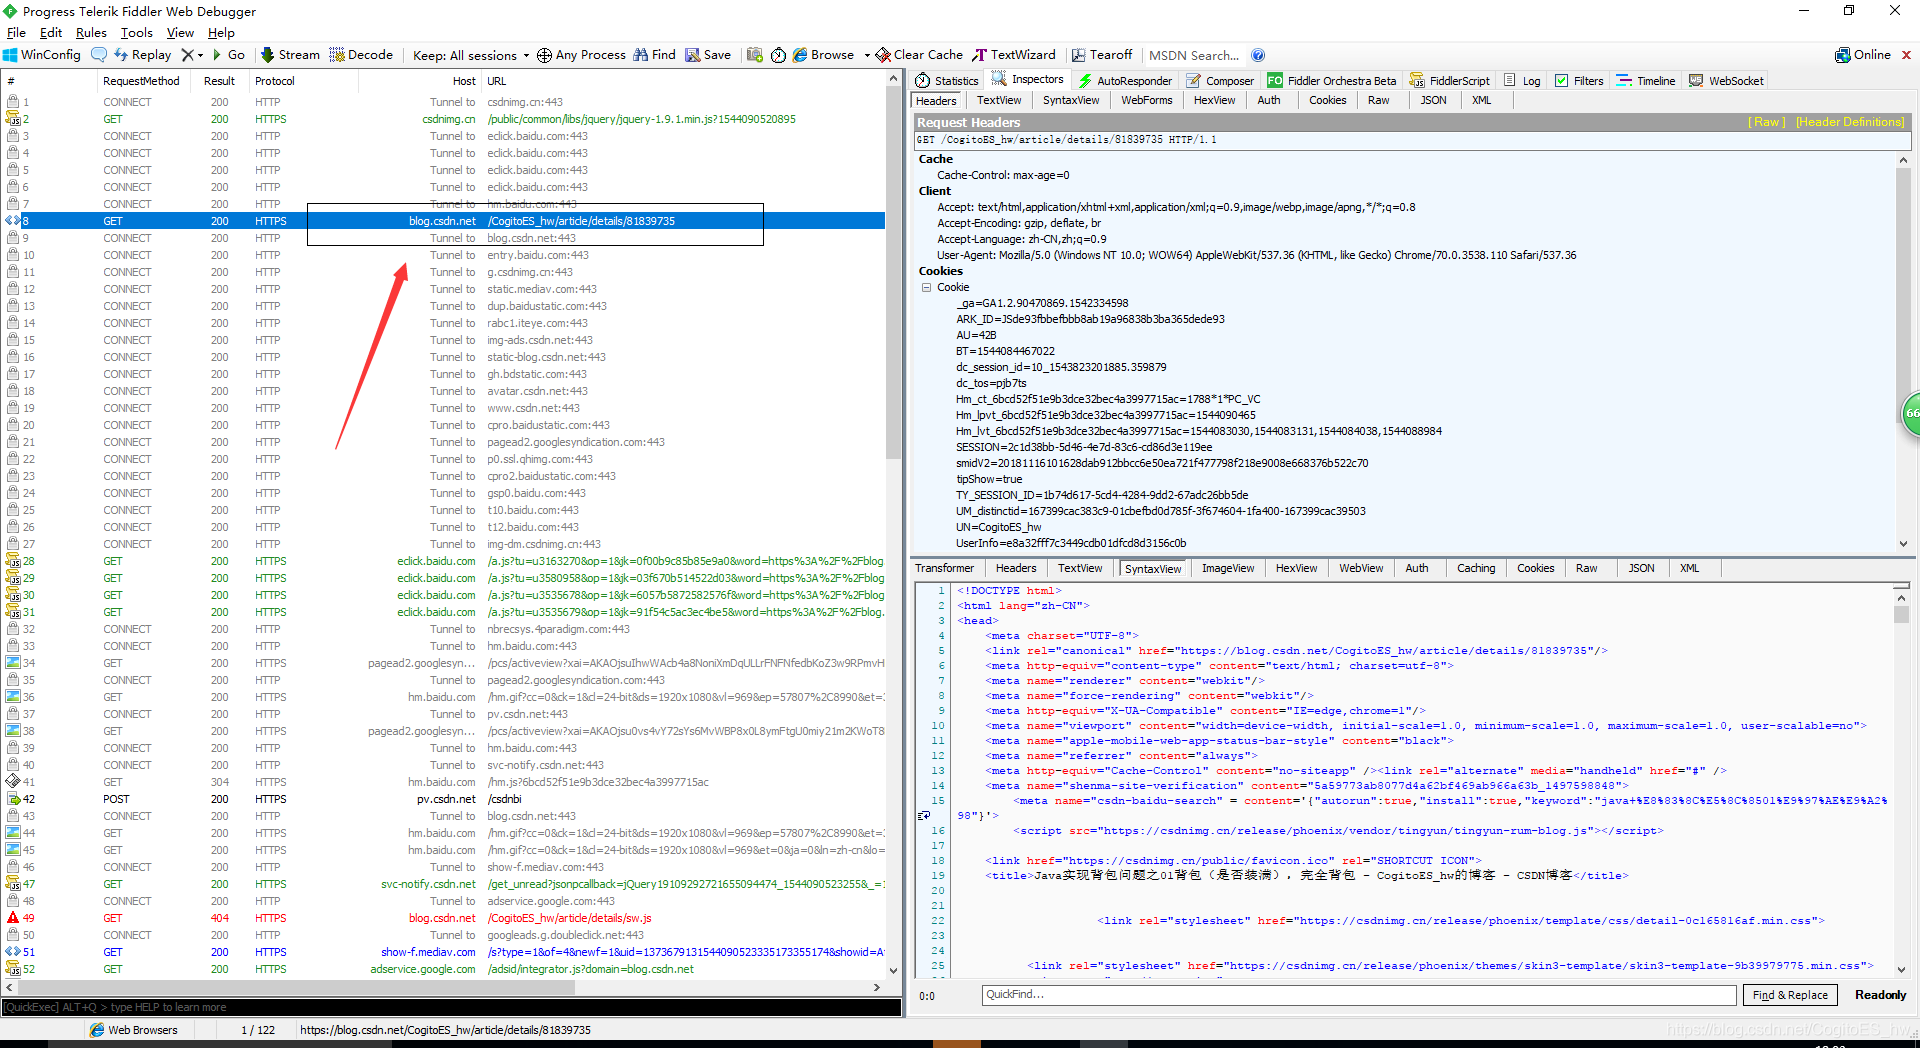
Task: Switch response inspector to Transformer tab
Action: [944, 568]
